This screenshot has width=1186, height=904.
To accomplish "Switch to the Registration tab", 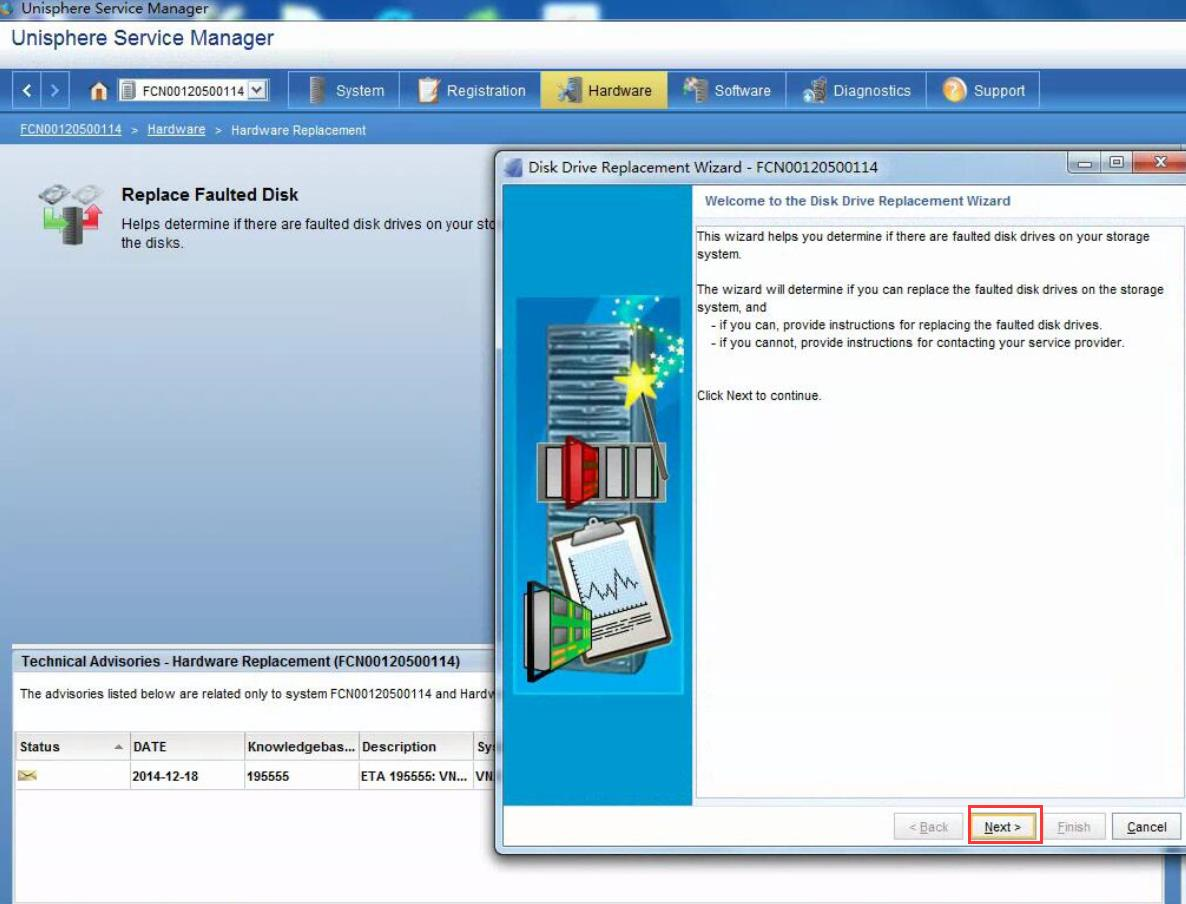I will tap(470, 90).
